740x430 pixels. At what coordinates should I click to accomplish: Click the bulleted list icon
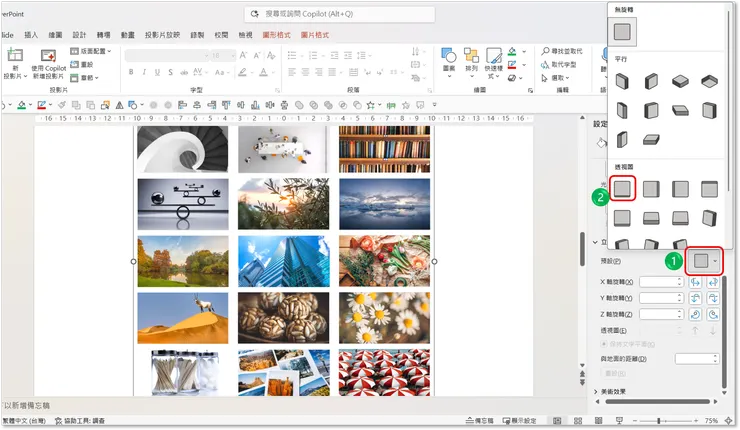tap(292, 56)
